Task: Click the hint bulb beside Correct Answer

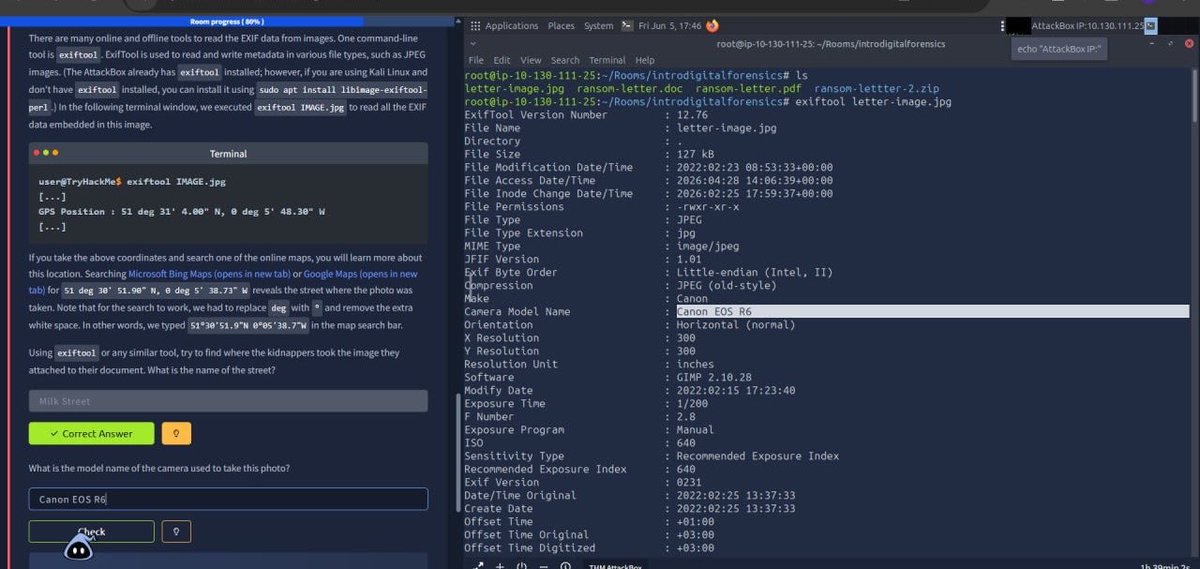Action: tap(176, 434)
